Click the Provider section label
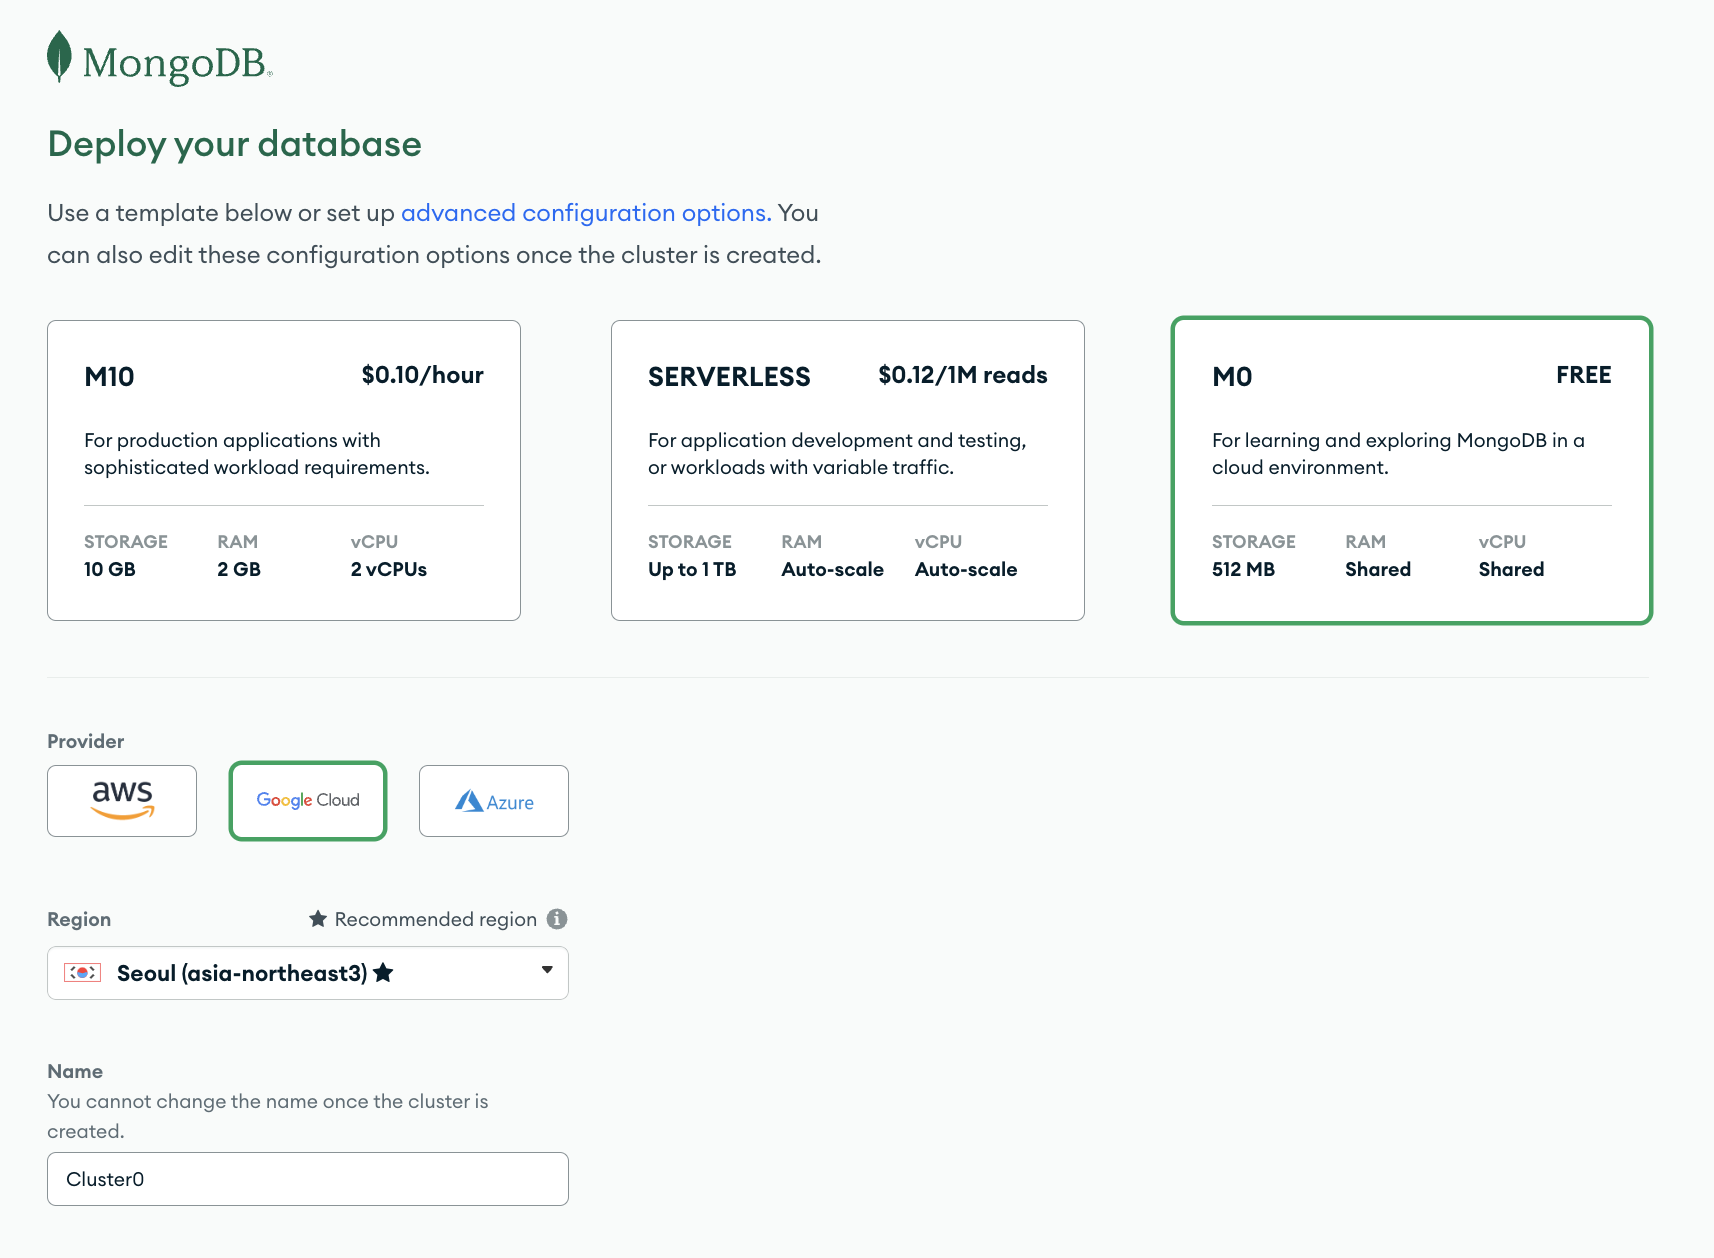This screenshot has width=1714, height=1258. [86, 741]
